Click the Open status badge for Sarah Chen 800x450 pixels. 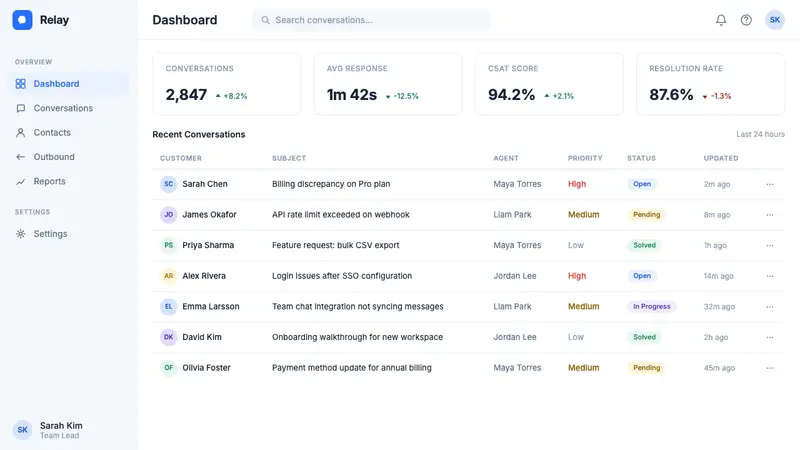click(x=642, y=184)
